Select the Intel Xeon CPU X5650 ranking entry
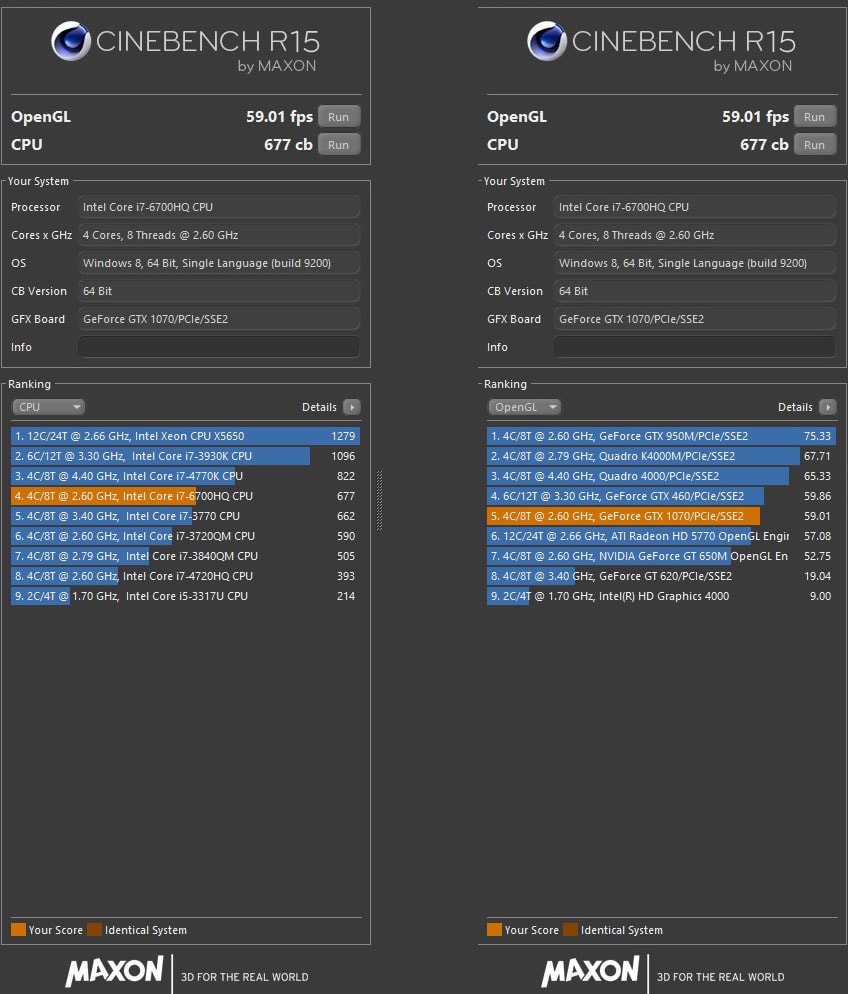Viewport: 848px width, 994px height. pyautogui.click(x=185, y=436)
